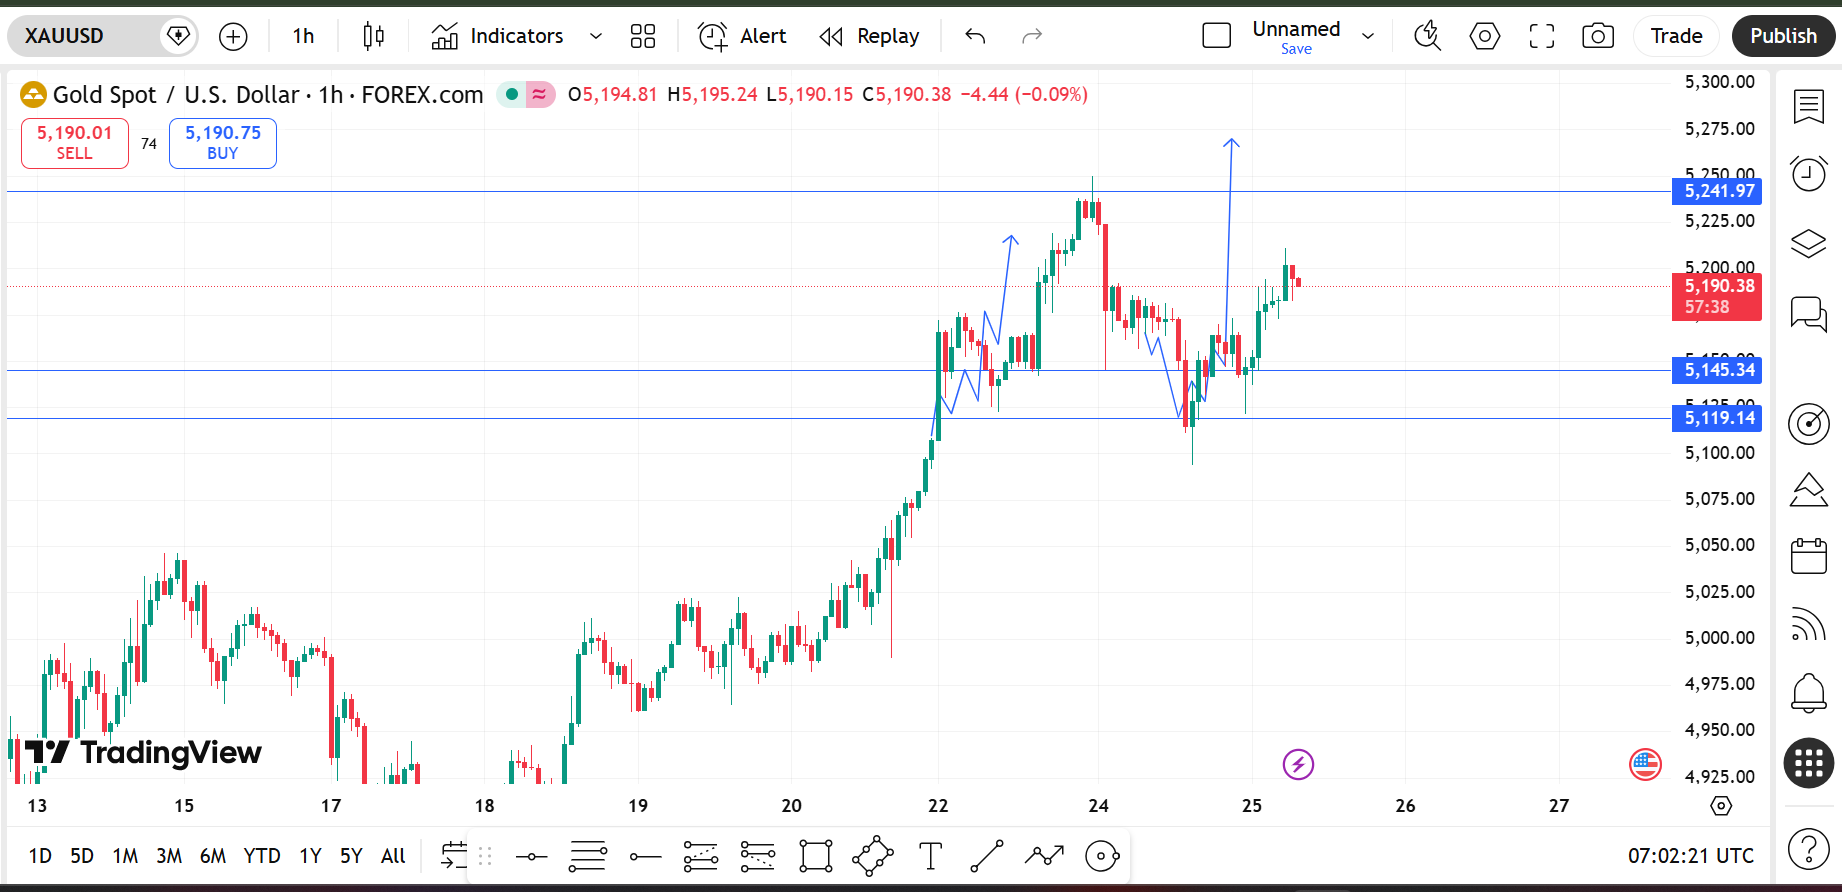This screenshot has height=892, width=1842.
Task: Click the Publish button
Action: [1783, 37]
